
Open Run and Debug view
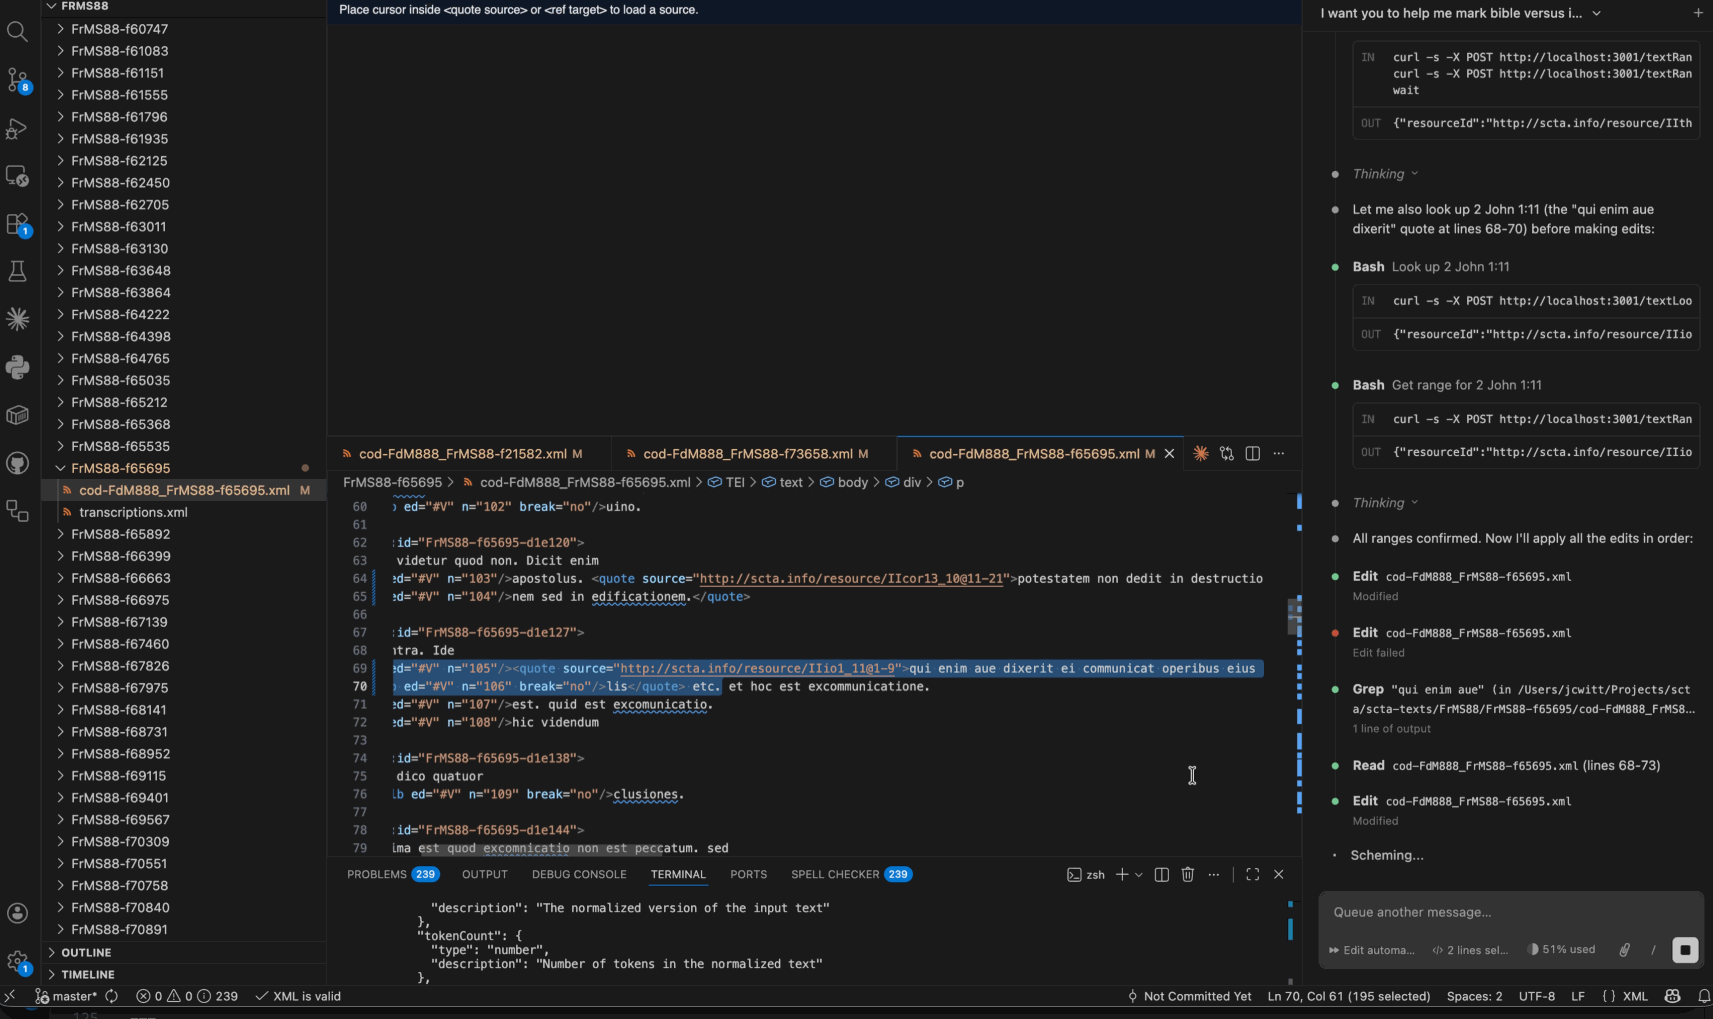pos(17,128)
